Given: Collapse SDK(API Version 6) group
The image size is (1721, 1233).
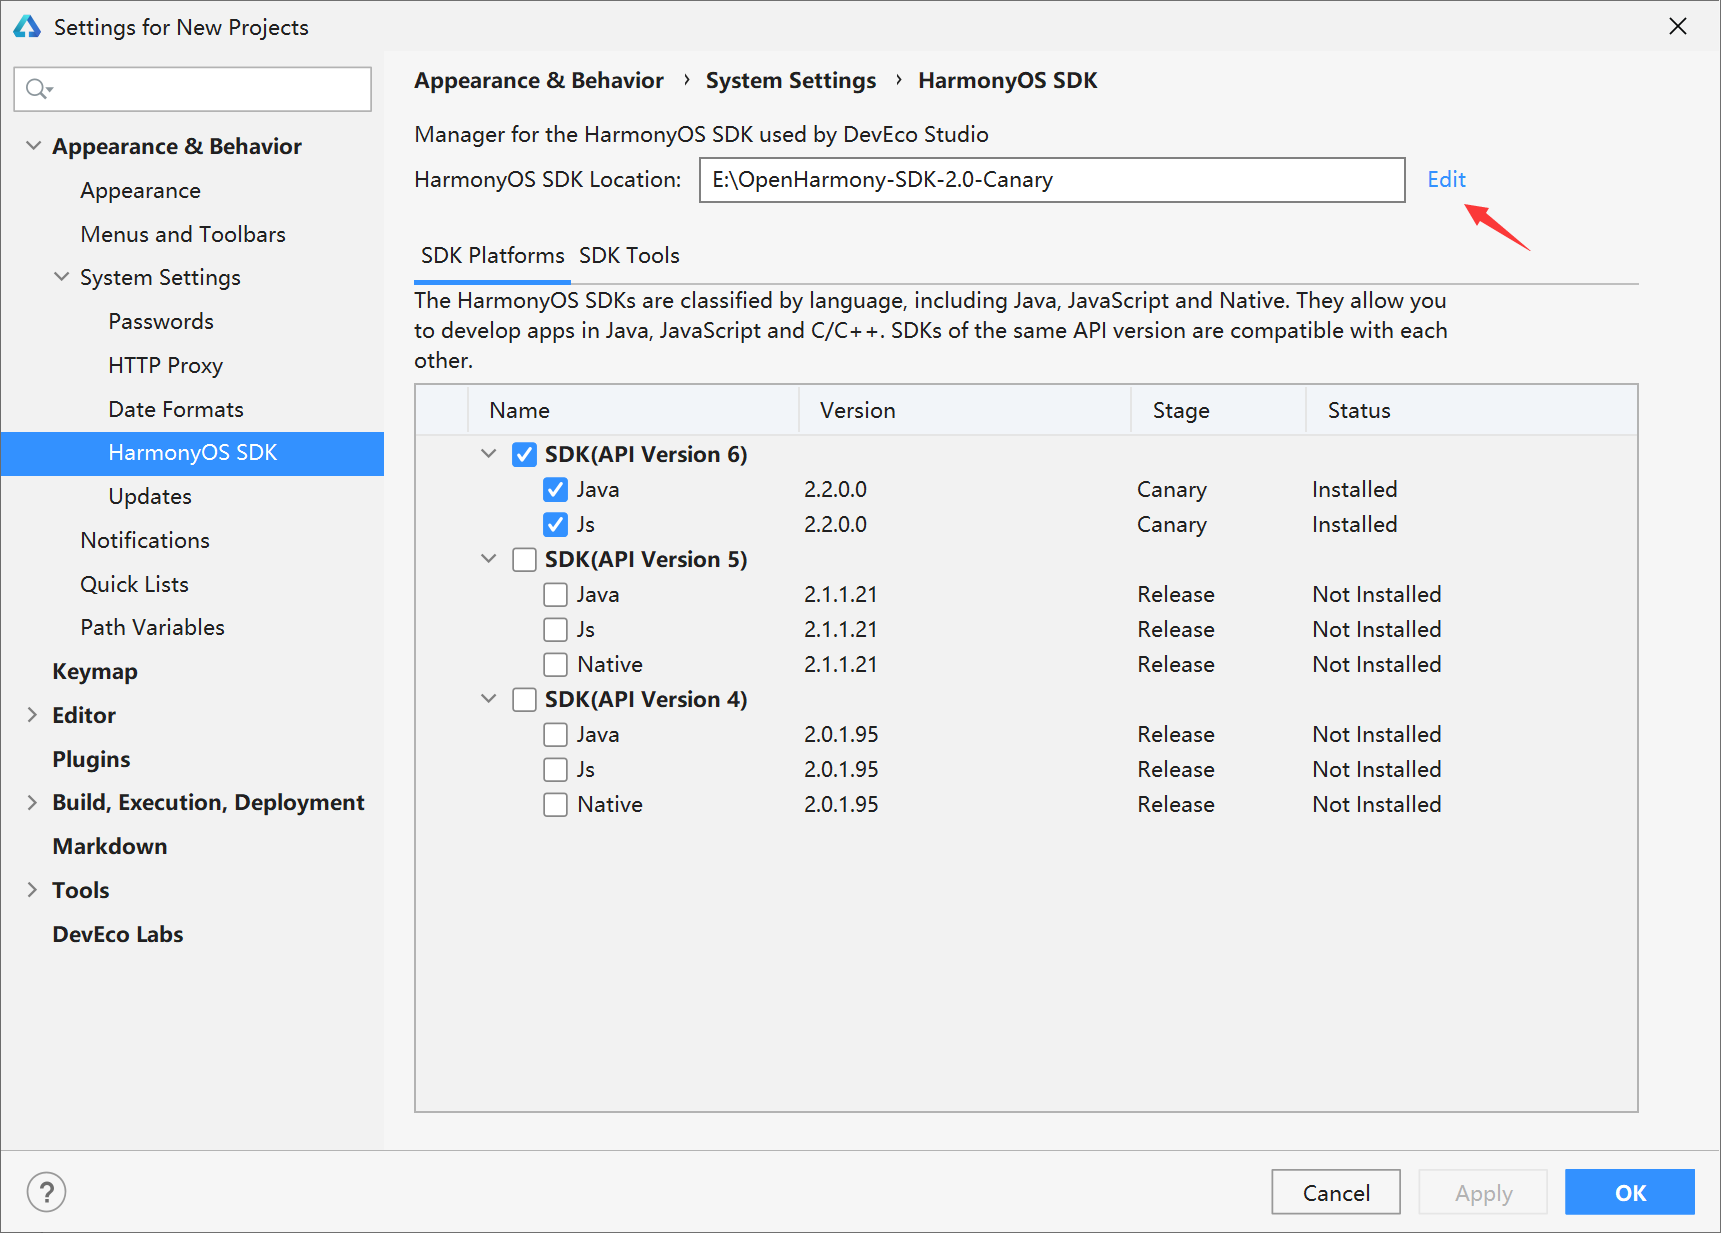Looking at the screenshot, I should (x=488, y=454).
